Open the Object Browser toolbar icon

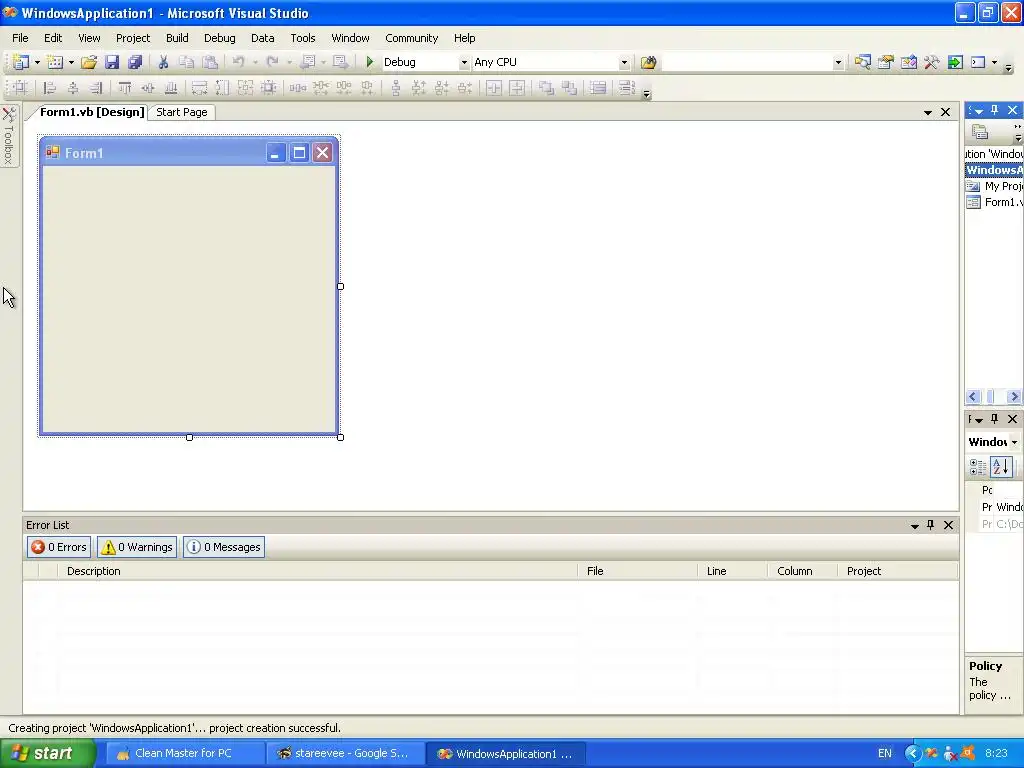(908, 62)
